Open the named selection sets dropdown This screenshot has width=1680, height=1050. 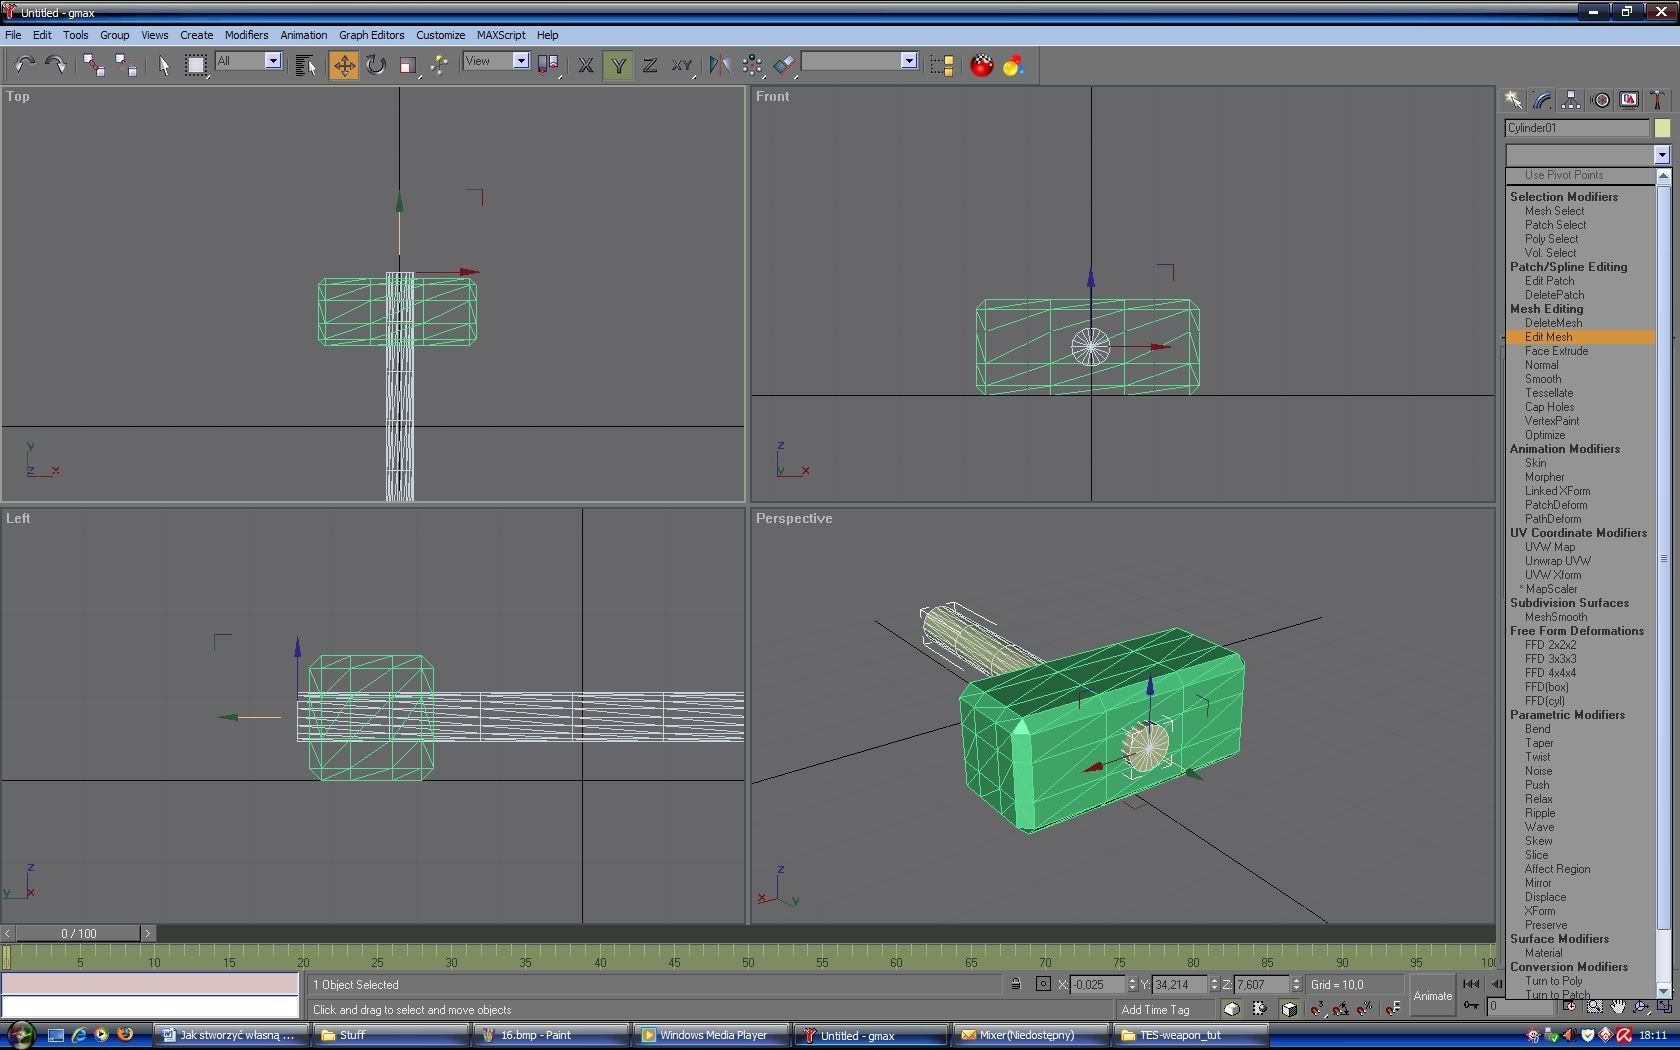click(908, 61)
